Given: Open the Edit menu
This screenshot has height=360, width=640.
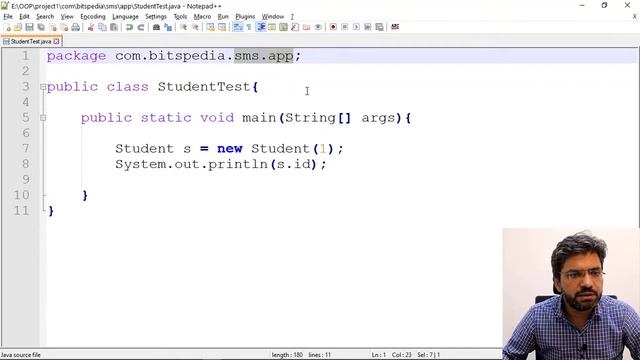Looking at the screenshot, I should [x=24, y=17].
